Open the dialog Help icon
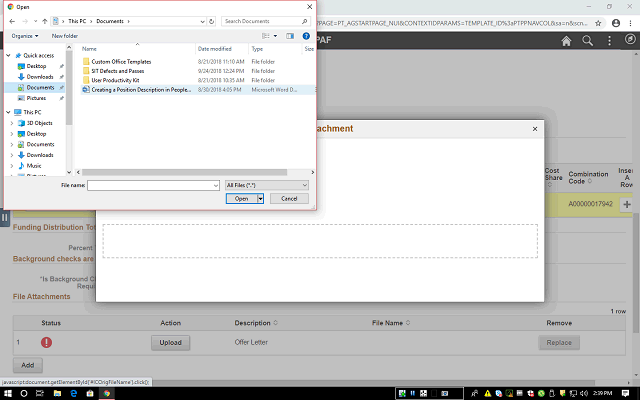This screenshot has height=400, width=640. tap(306, 36)
